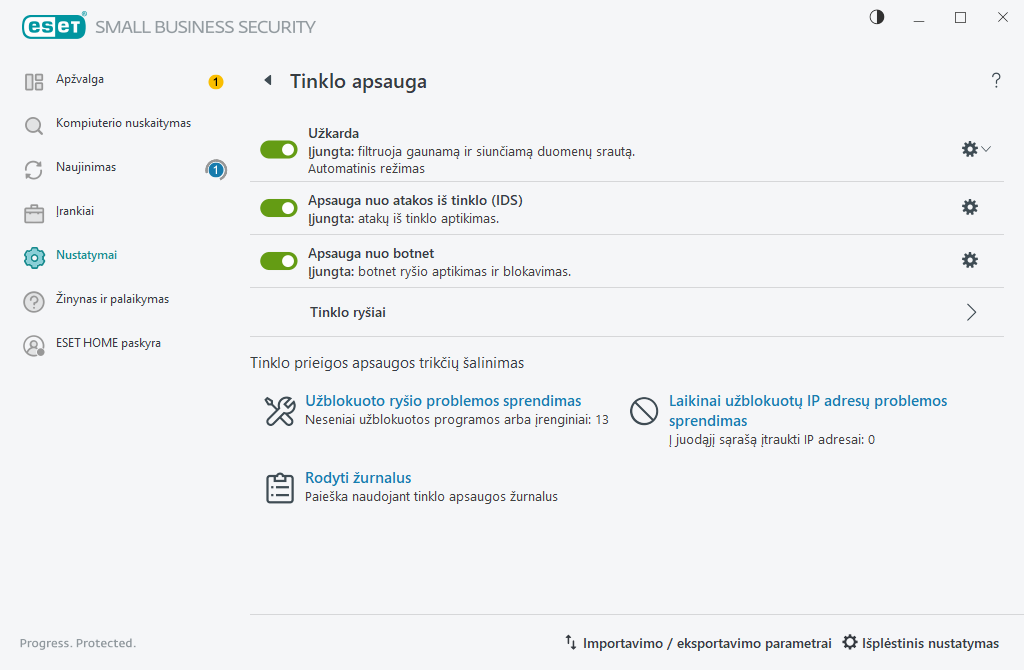Open the Apžvalga overview icon in sidebar

[x=34, y=82]
